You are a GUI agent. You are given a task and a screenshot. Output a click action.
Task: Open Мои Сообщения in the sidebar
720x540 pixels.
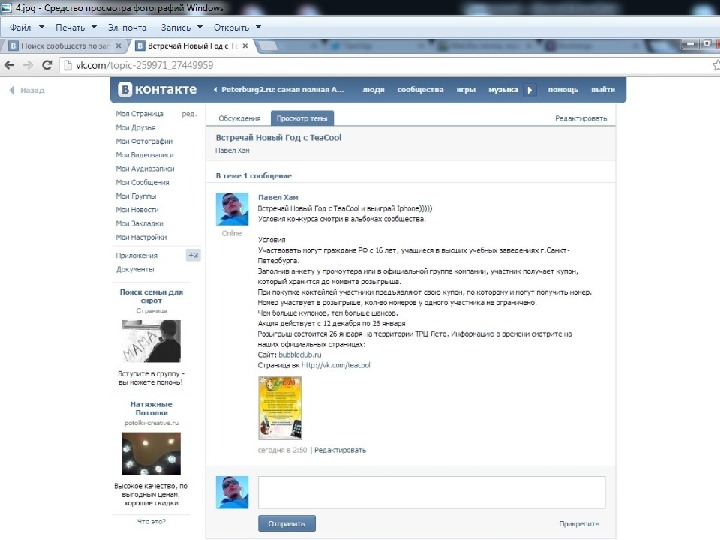tap(142, 182)
